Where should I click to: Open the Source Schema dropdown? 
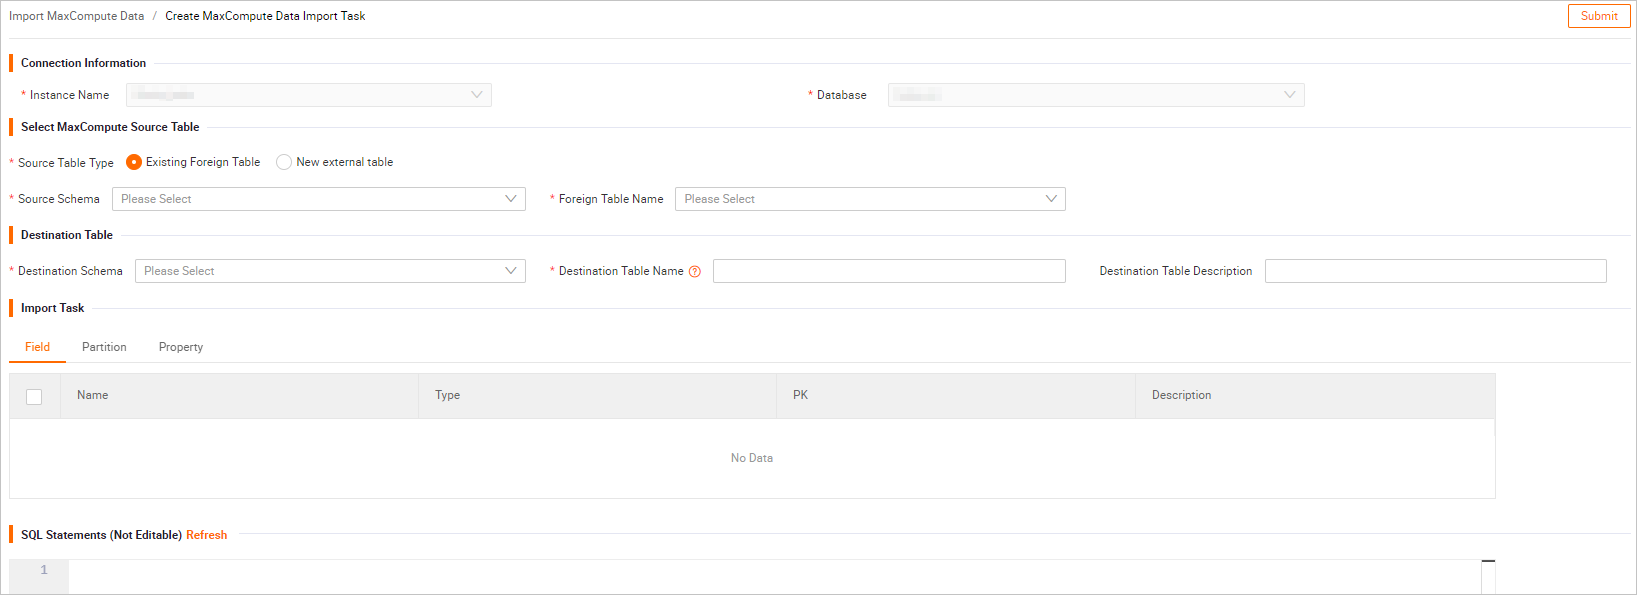pos(318,199)
